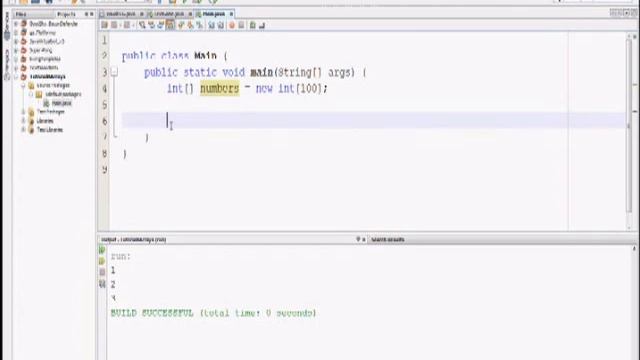This screenshot has height=360, width=640.
Task: Click Find Selection icon in editor toolbar
Action: coord(142,25)
